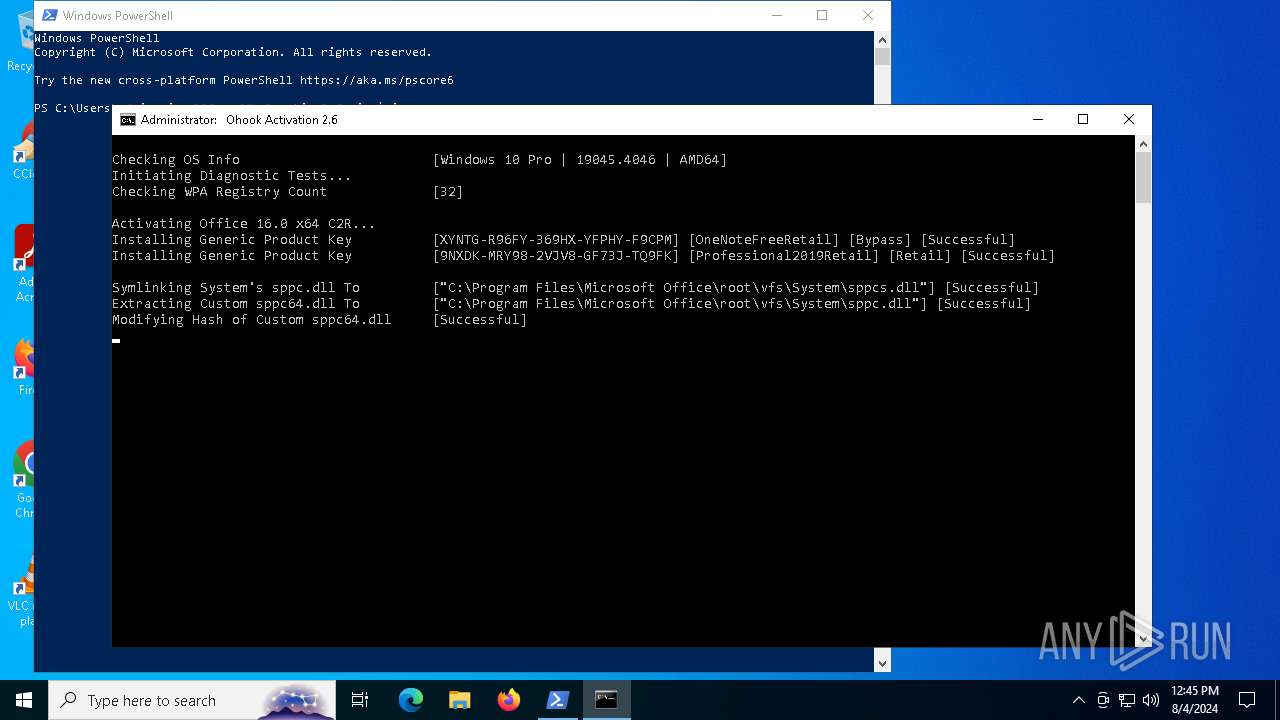This screenshot has height=720, width=1280.
Task: Click the Ohook window vertical scrollbar thumb
Action: point(1143,178)
